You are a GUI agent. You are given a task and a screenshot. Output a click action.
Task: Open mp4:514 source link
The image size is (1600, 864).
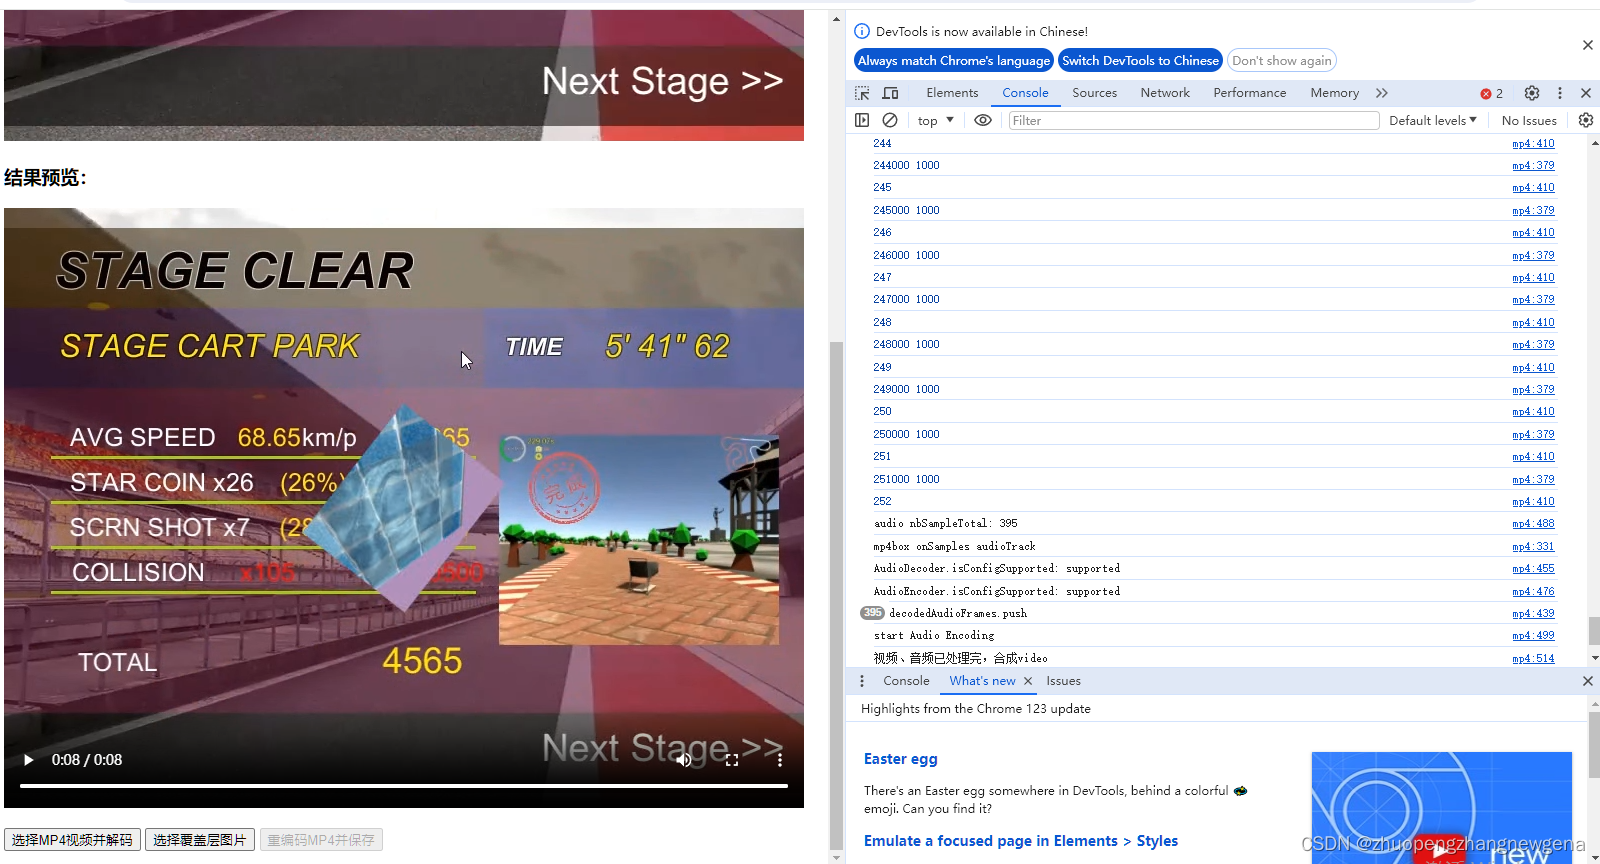[x=1533, y=658]
